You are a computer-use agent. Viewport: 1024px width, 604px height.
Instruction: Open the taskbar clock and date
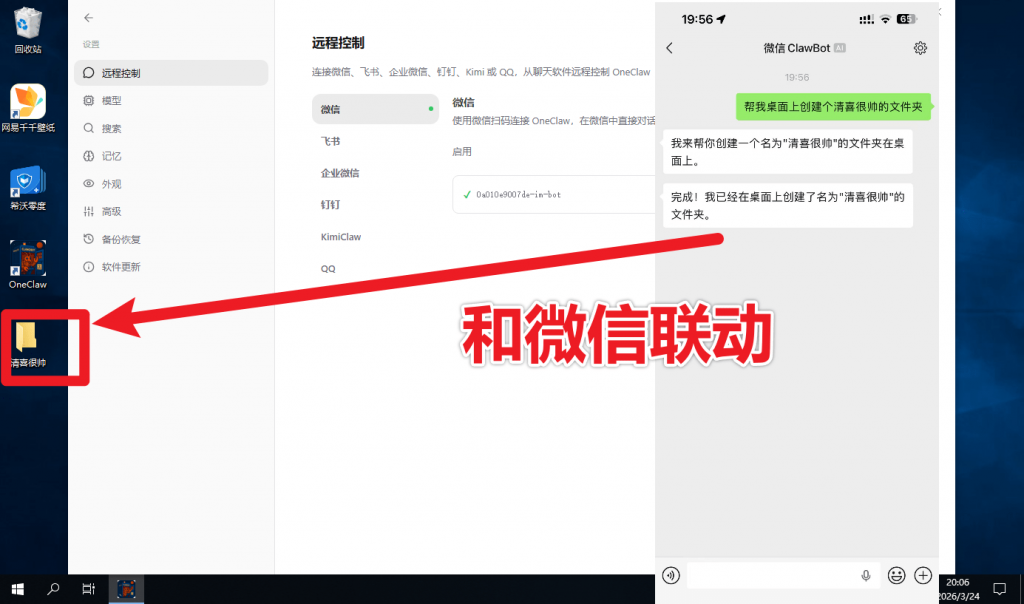click(x=958, y=589)
